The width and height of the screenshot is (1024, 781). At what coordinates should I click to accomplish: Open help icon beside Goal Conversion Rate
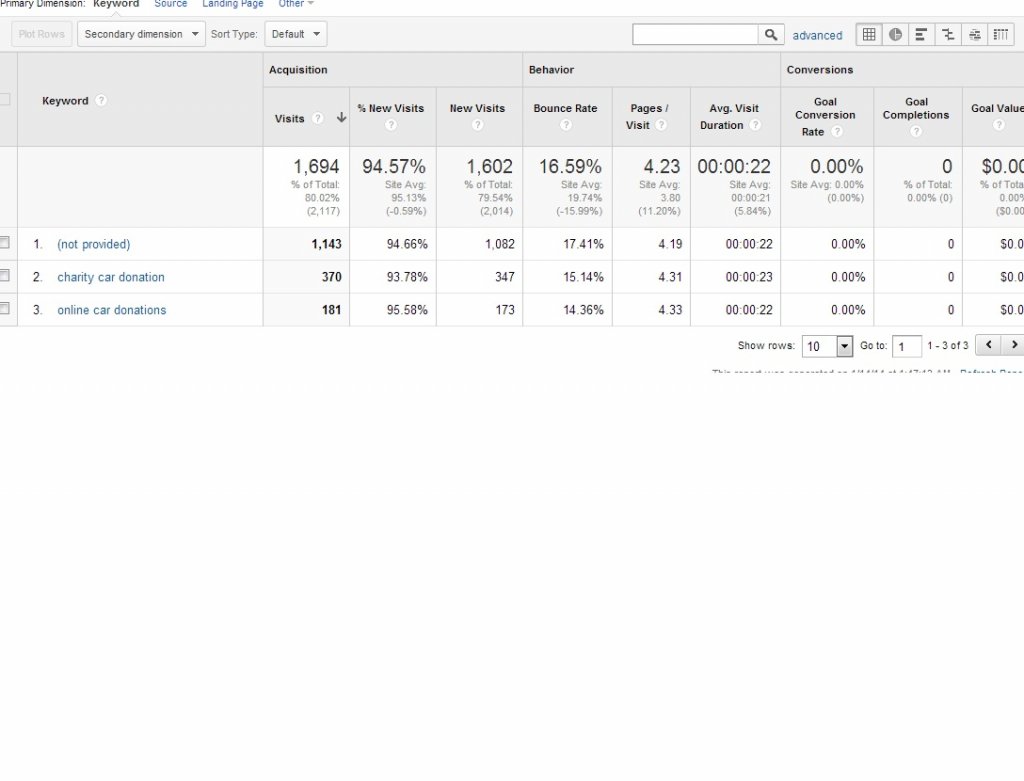click(837, 131)
